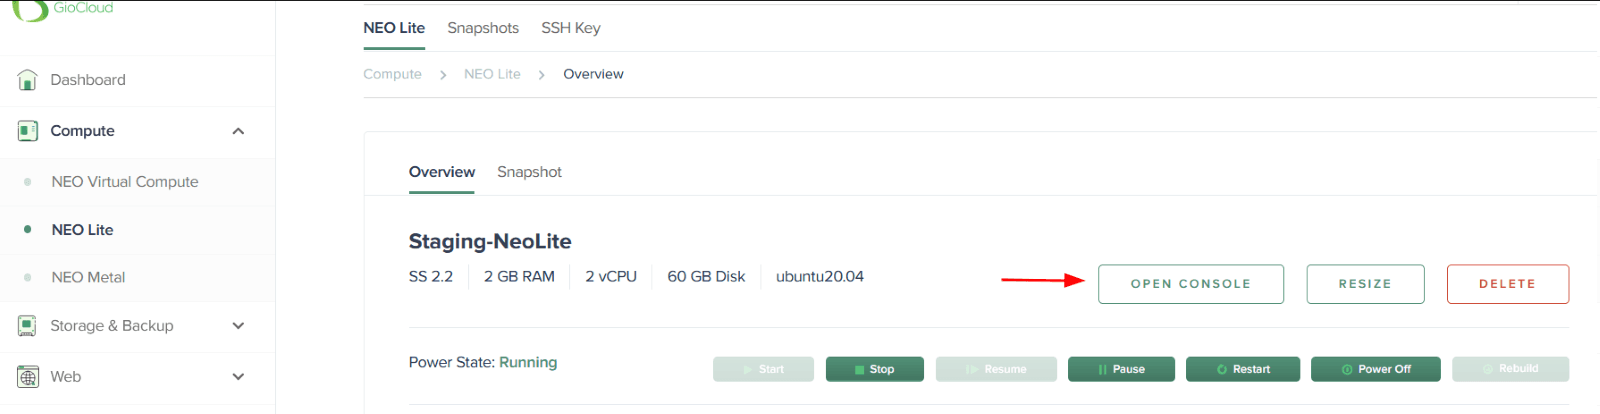
Task: Restart the Staging-NeoLite instance
Action: click(1242, 369)
